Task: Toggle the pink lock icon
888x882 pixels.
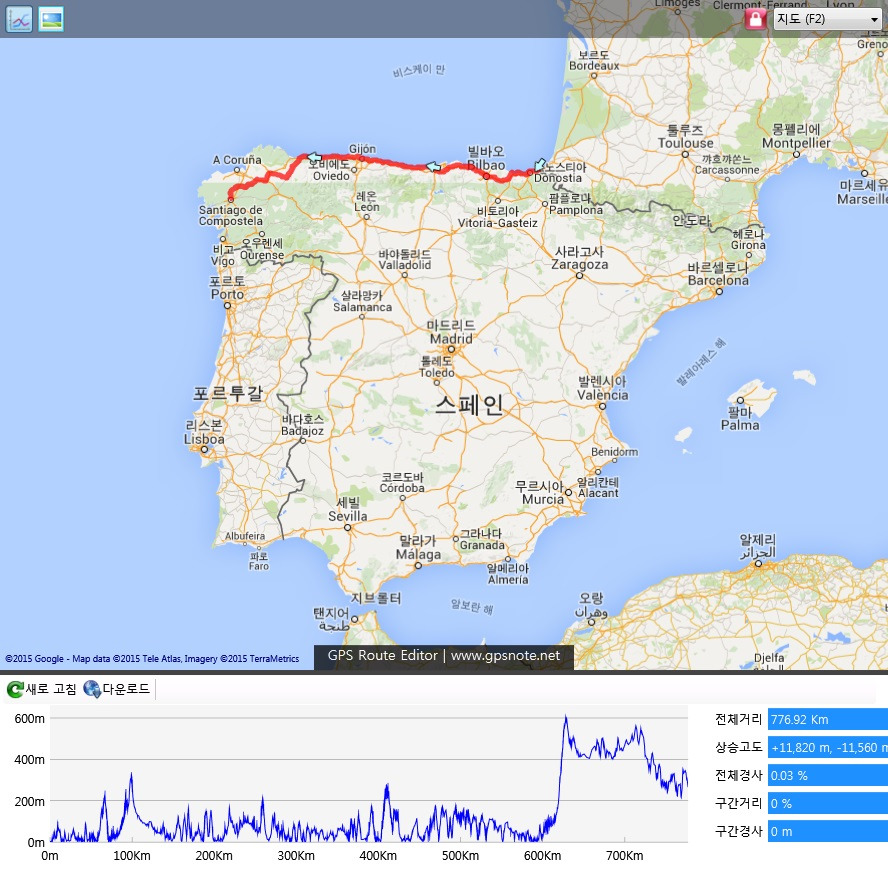Action: pyautogui.click(x=755, y=19)
